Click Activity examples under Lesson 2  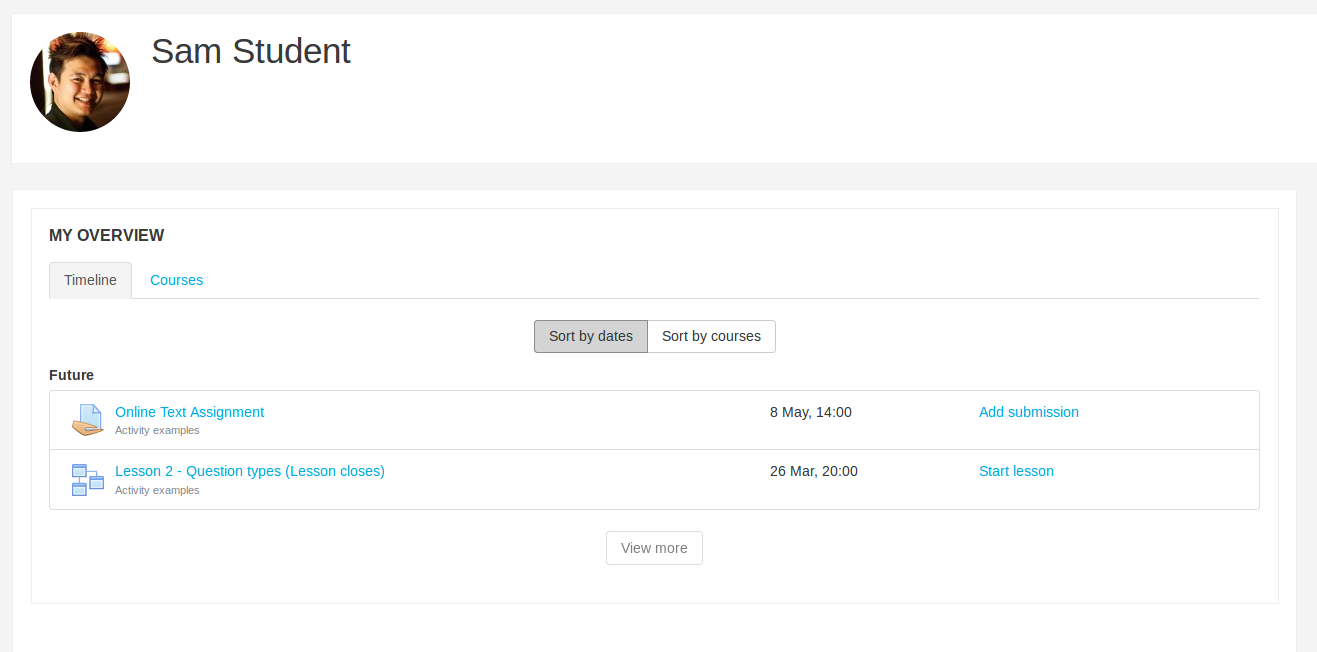pos(157,491)
